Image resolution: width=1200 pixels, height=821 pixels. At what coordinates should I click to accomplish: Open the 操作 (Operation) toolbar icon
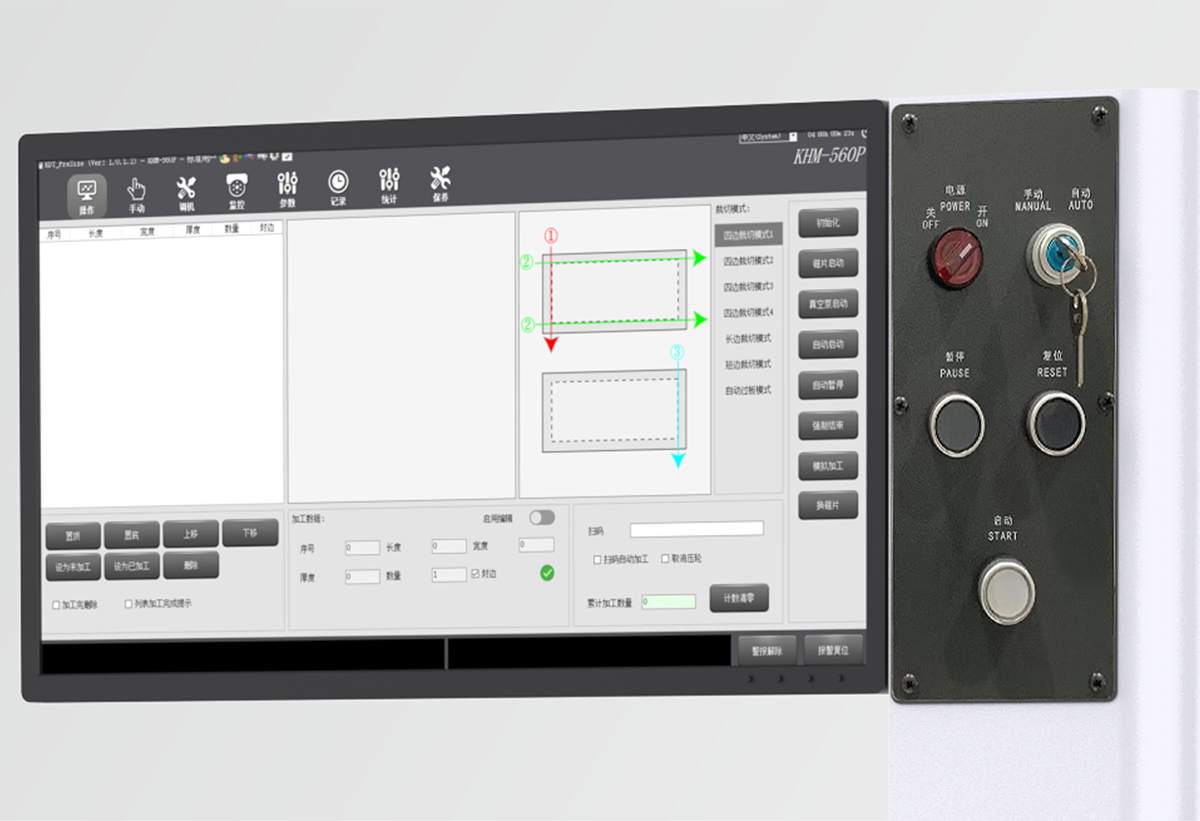86,193
